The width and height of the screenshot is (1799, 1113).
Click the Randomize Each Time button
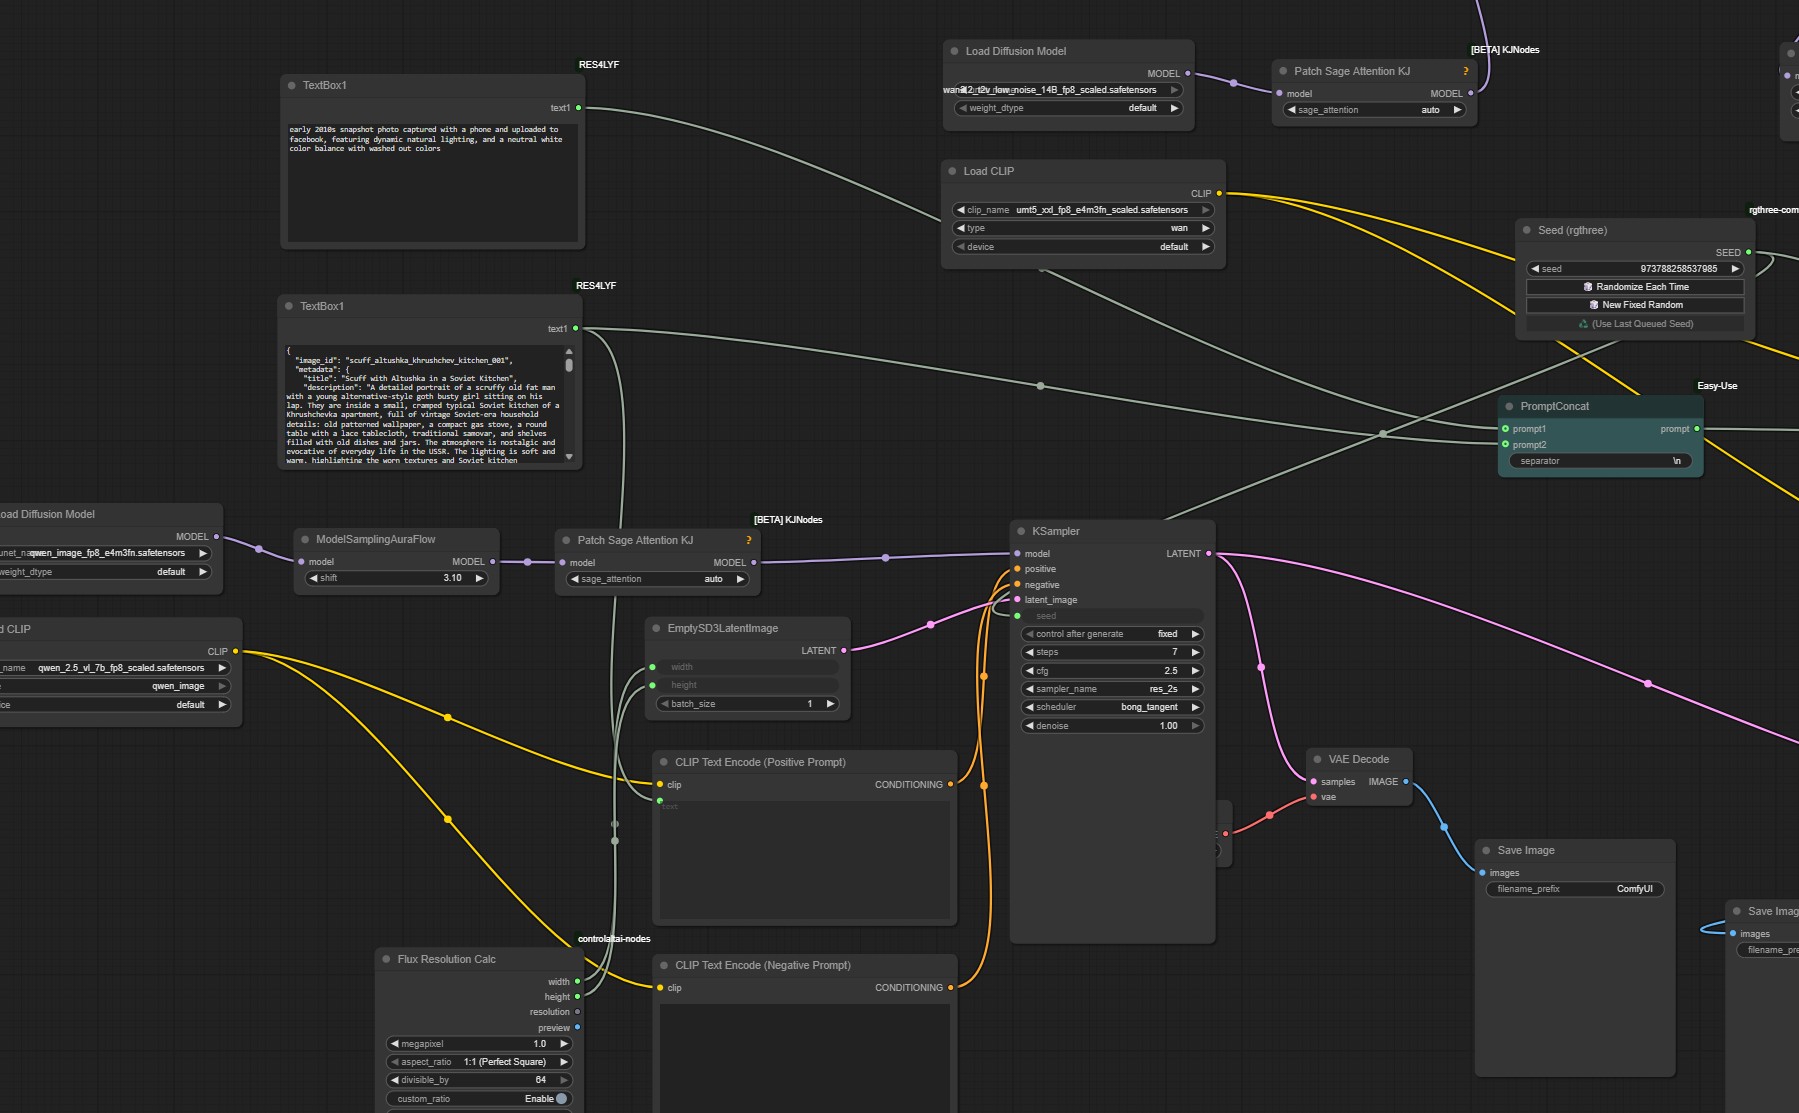[x=1635, y=287]
